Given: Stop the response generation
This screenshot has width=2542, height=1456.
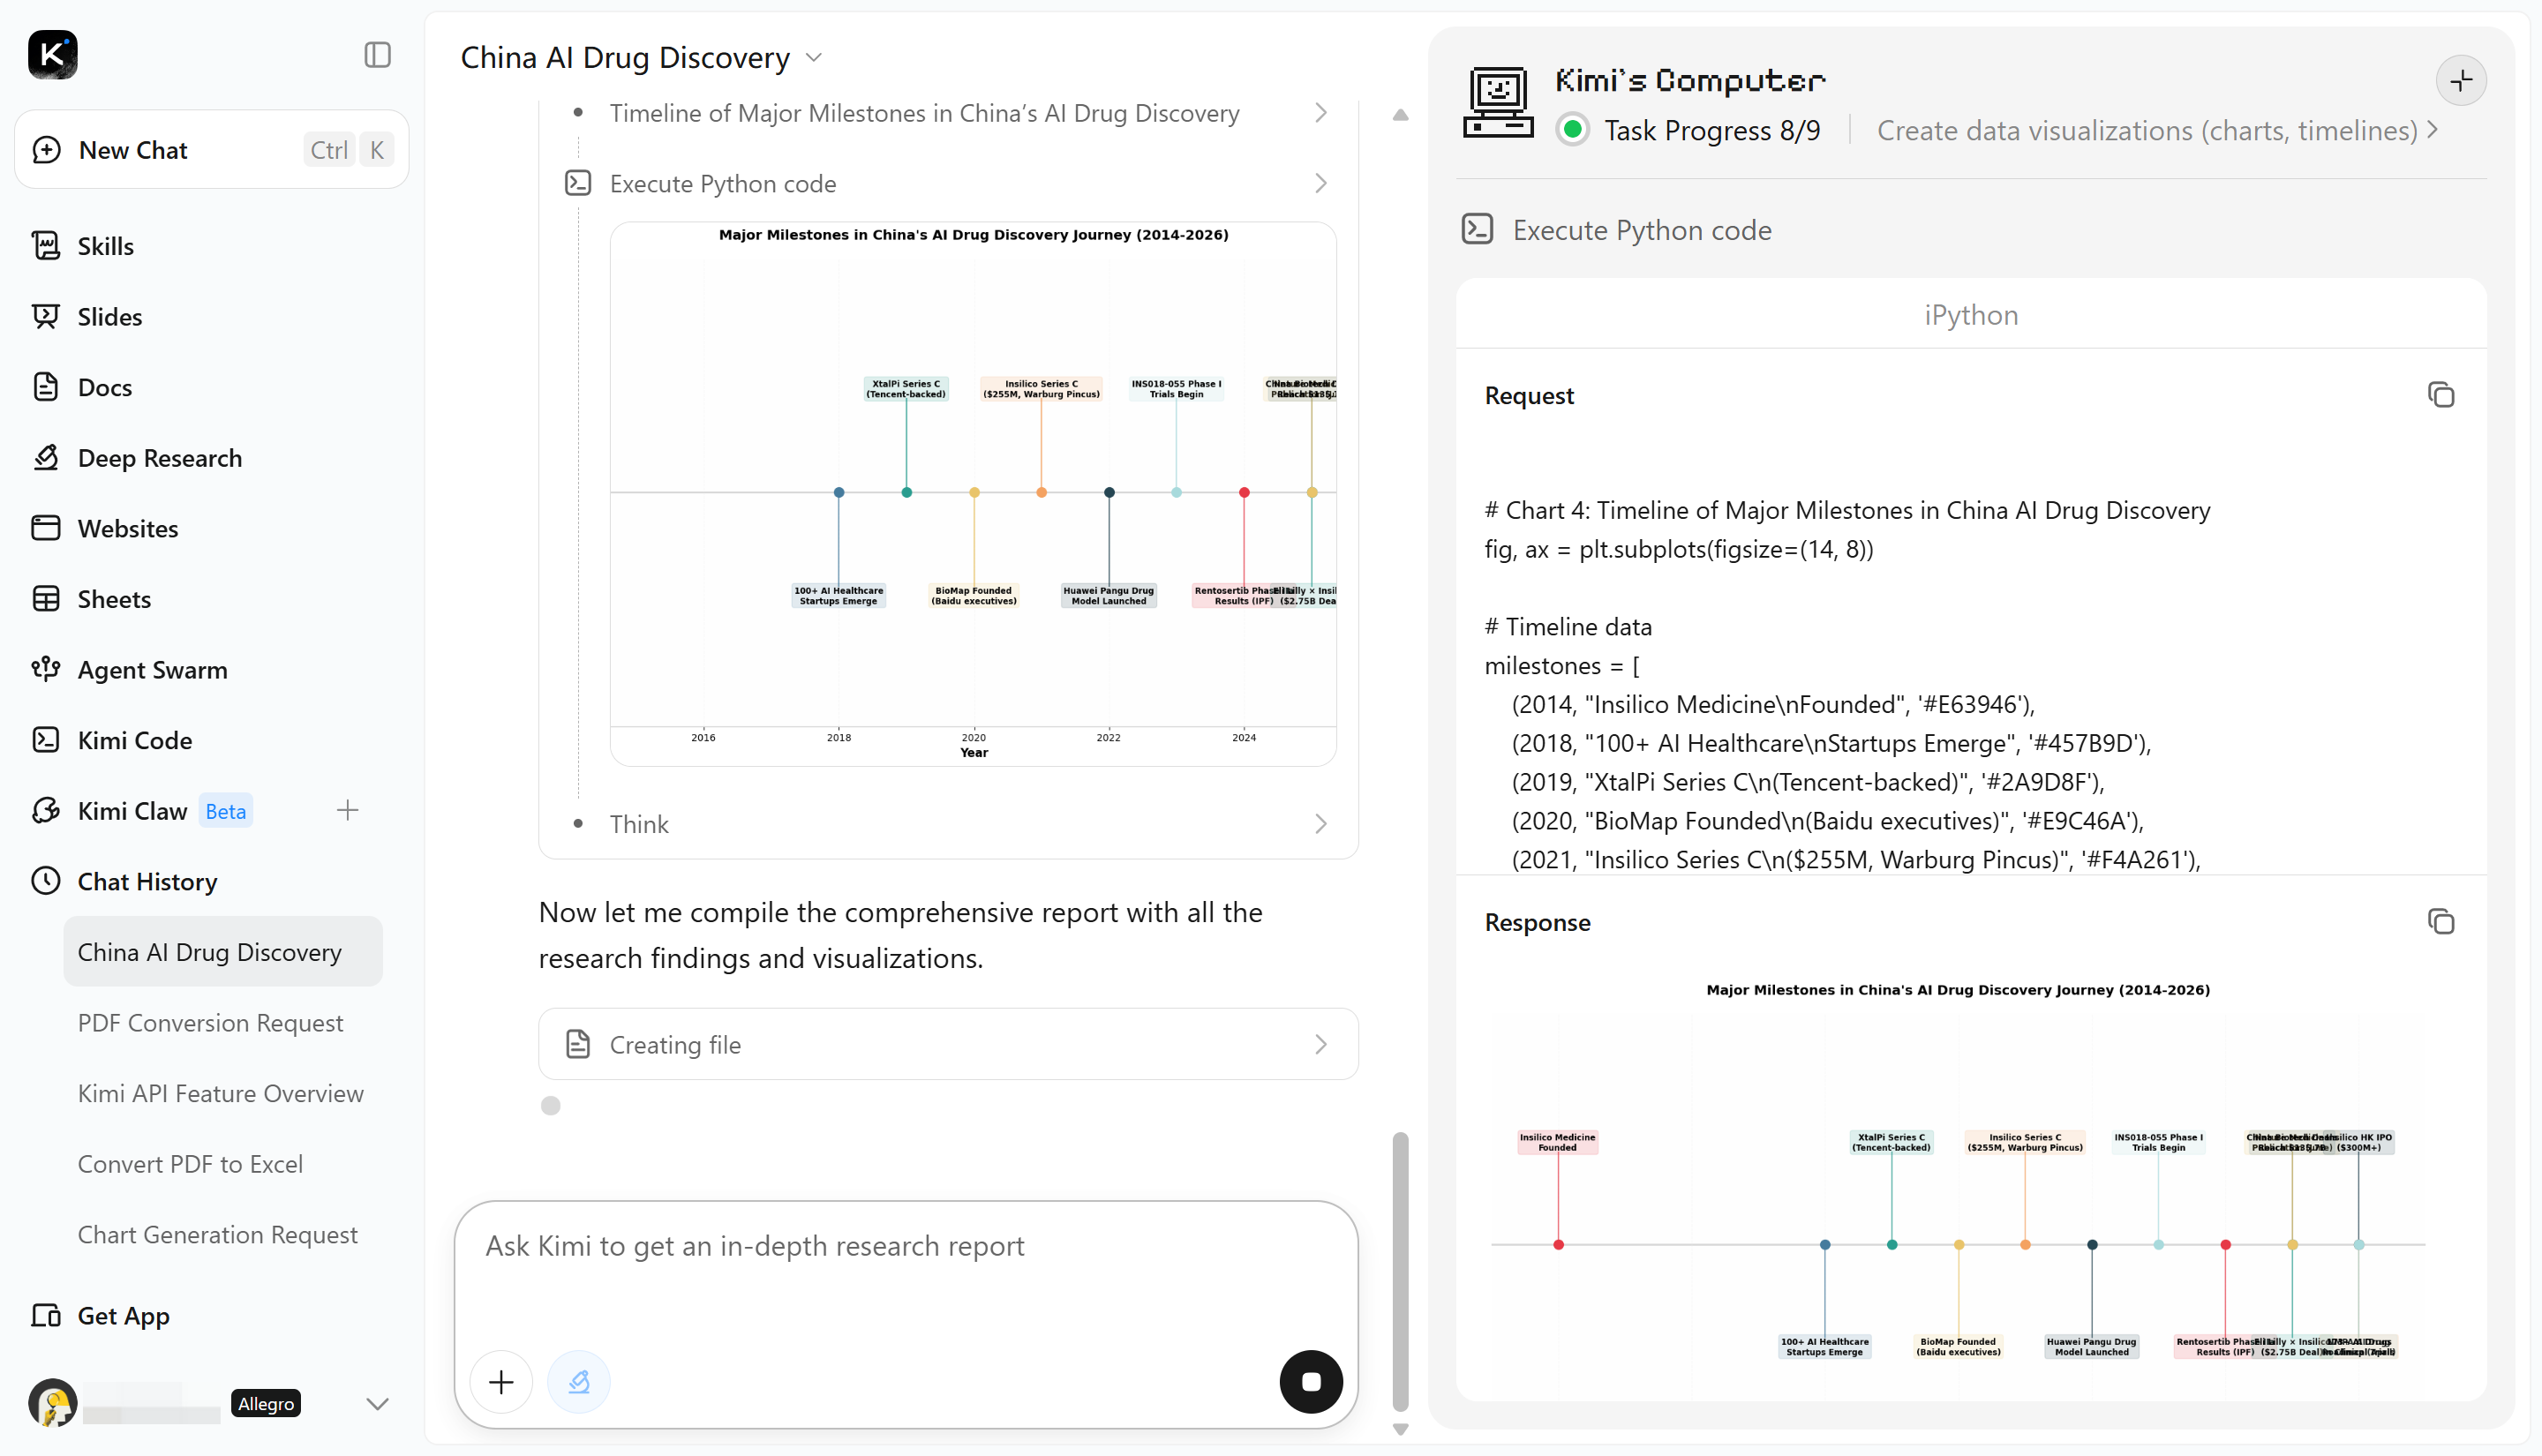Looking at the screenshot, I should pyautogui.click(x=1311, y=1382).
